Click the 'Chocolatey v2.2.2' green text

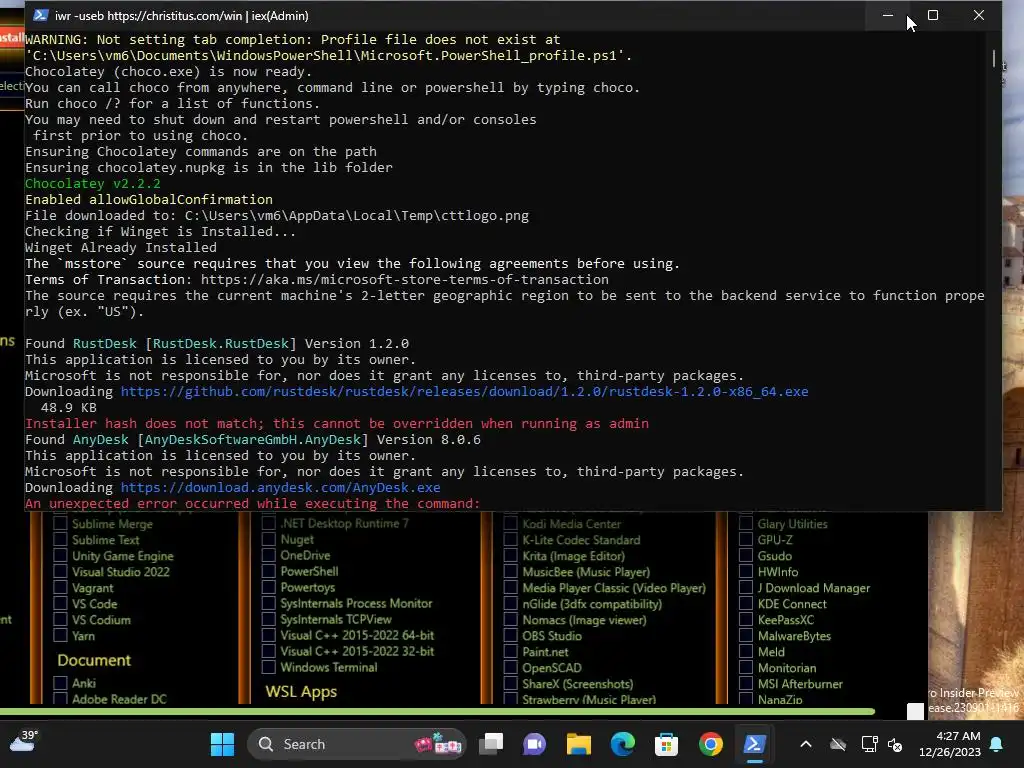tap(93, 184)
